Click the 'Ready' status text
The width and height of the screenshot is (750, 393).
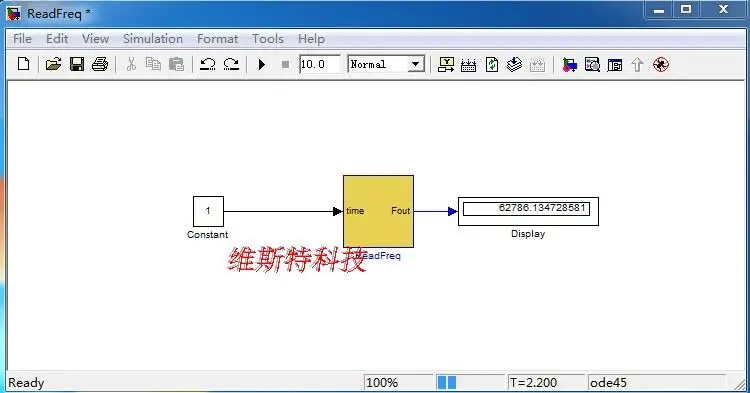[x=26, y=383]
